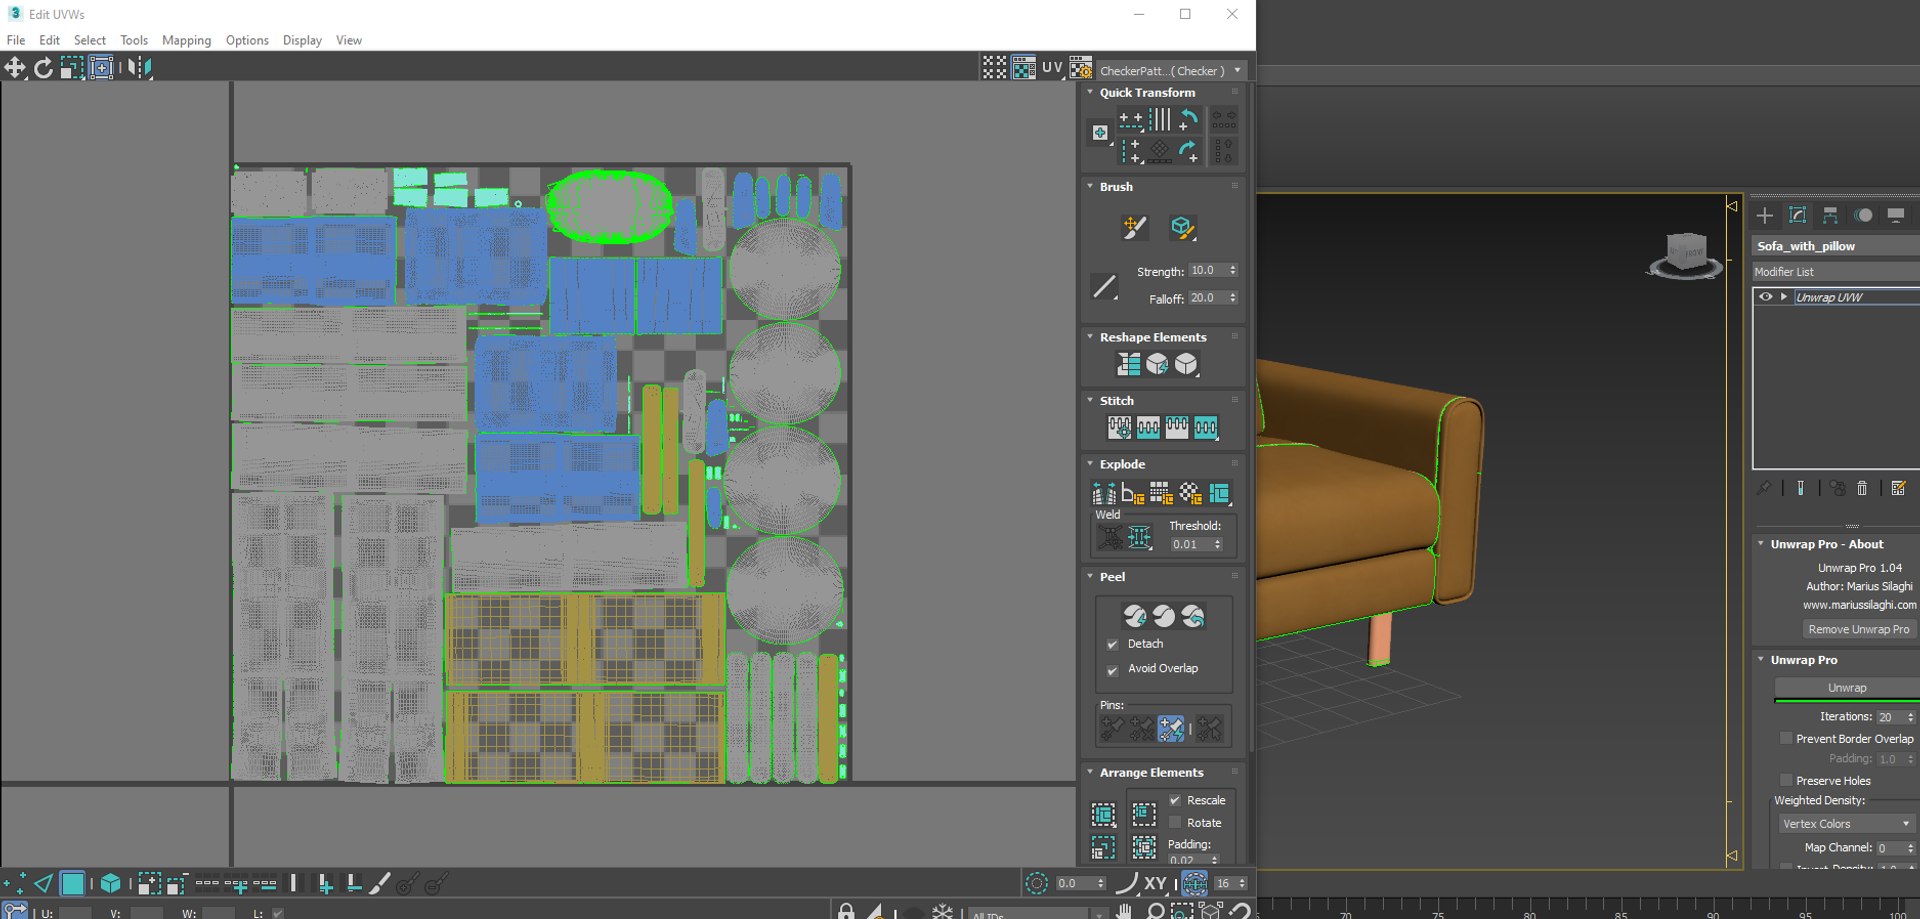This screenshot has width=1920, height=919.
Task: Select the Move tool in UV editor toolbar
Action: pyautogui.click(x=15, y=67)
